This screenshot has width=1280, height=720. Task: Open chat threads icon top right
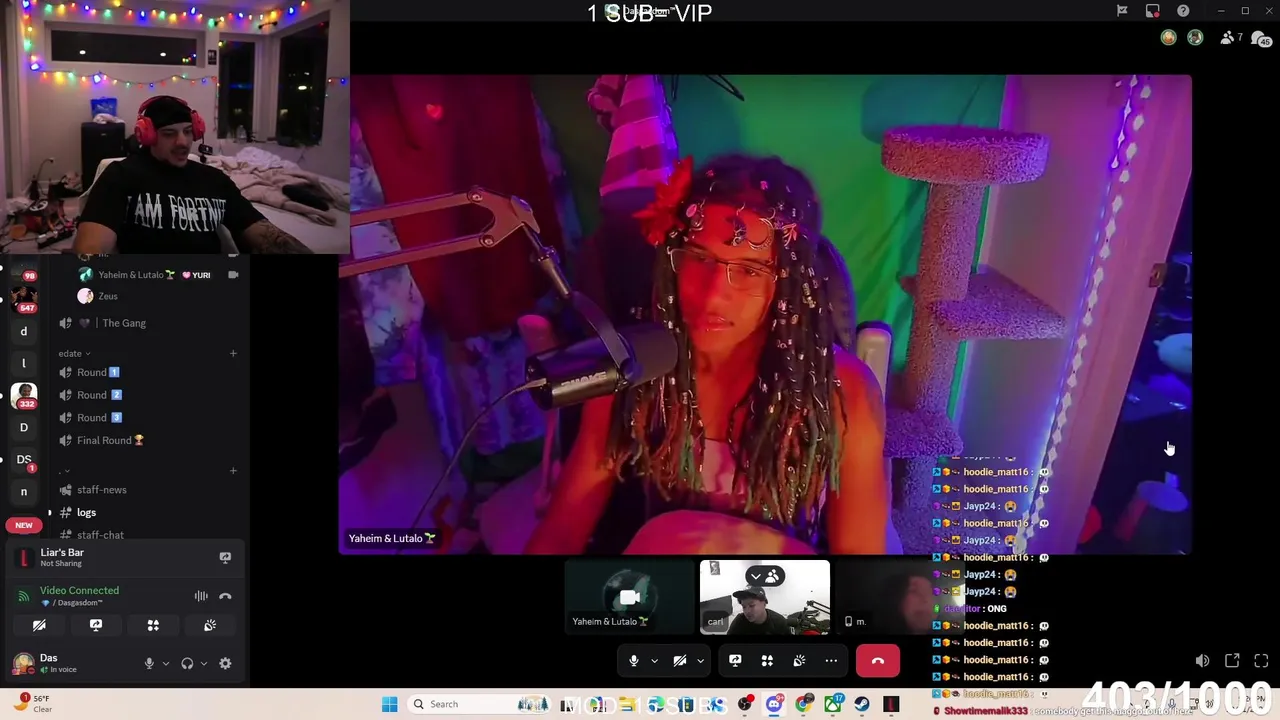(x=1261, y=38)
